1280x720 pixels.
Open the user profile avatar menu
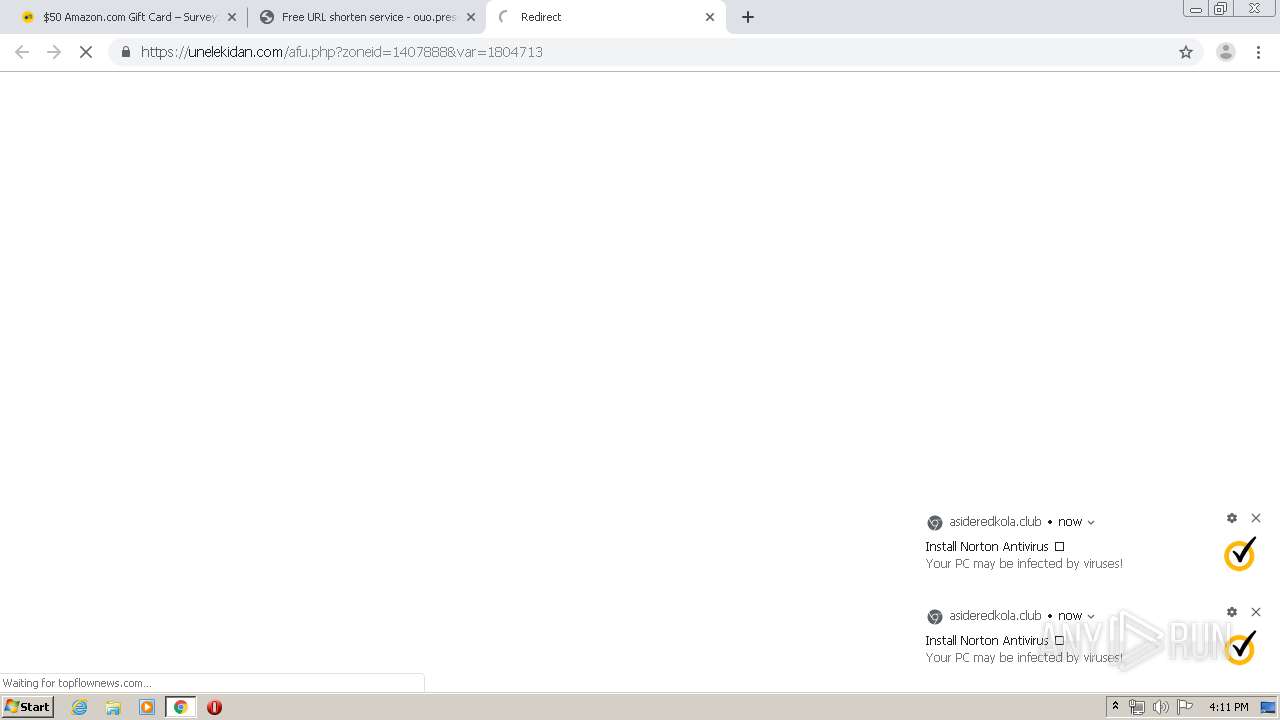coord(1226,52)
